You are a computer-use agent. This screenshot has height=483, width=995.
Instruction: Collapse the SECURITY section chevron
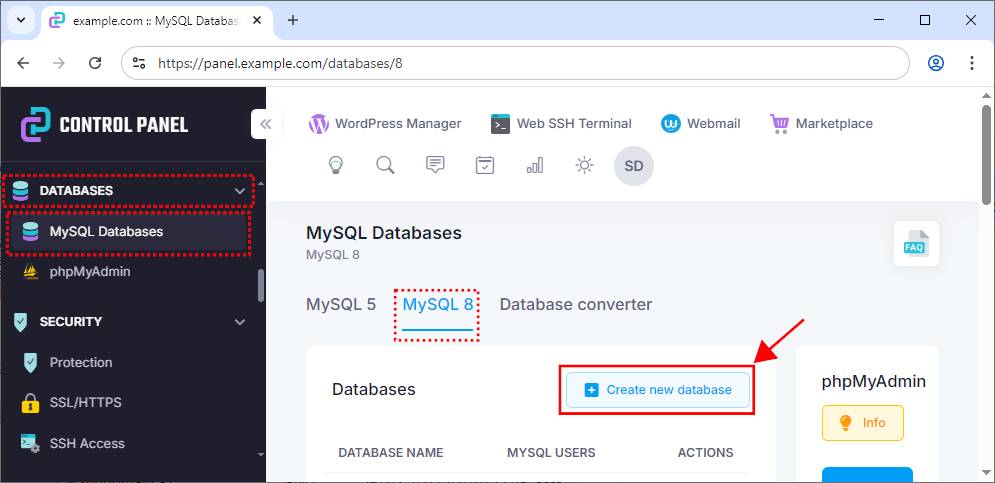tap(240, 322)
